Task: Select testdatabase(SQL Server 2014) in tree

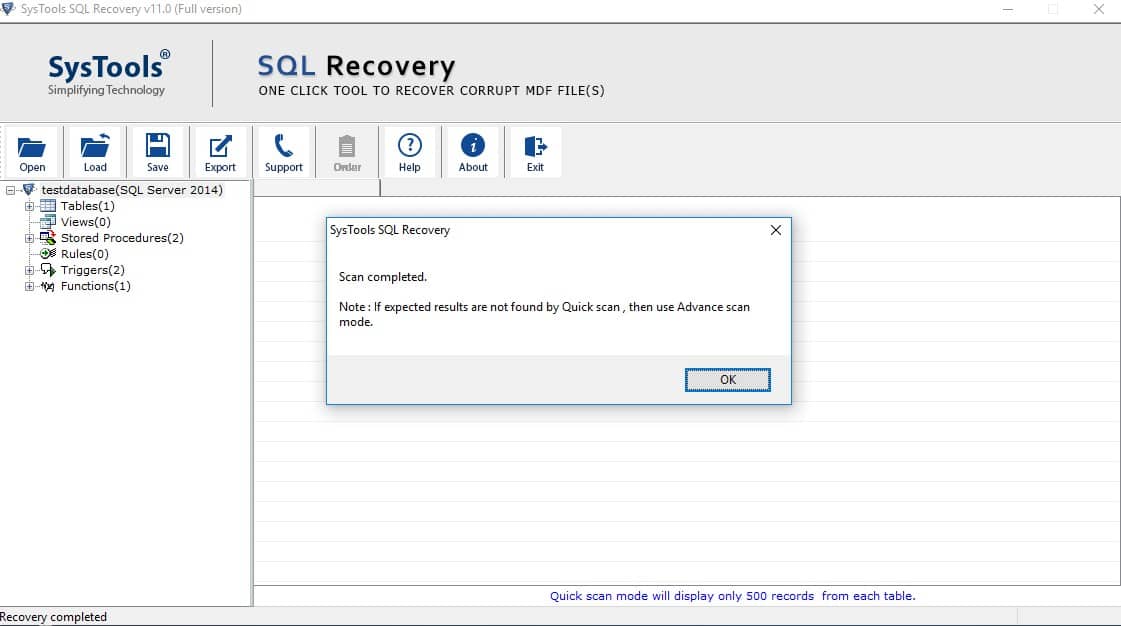Action: point(132,189)
